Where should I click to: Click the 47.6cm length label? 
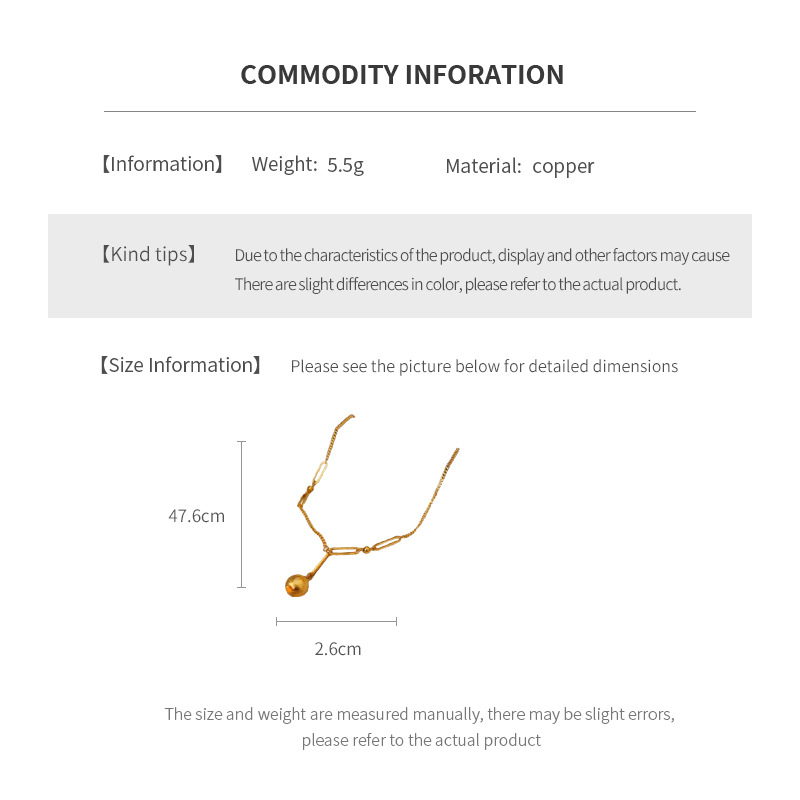click(196, 517)
